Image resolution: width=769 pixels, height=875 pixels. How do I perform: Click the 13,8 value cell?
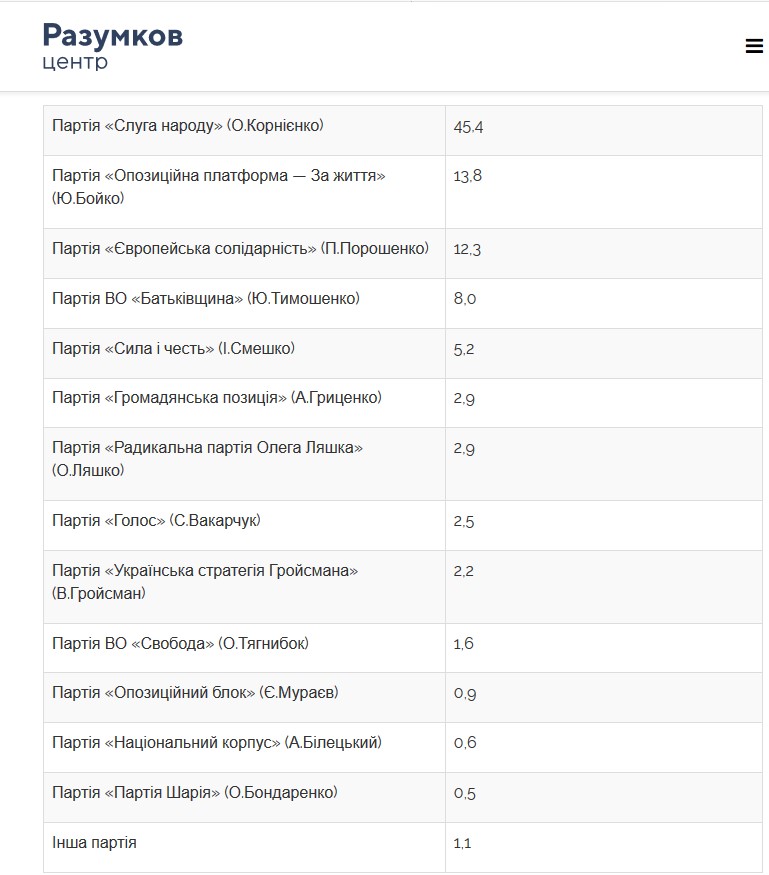604,192
